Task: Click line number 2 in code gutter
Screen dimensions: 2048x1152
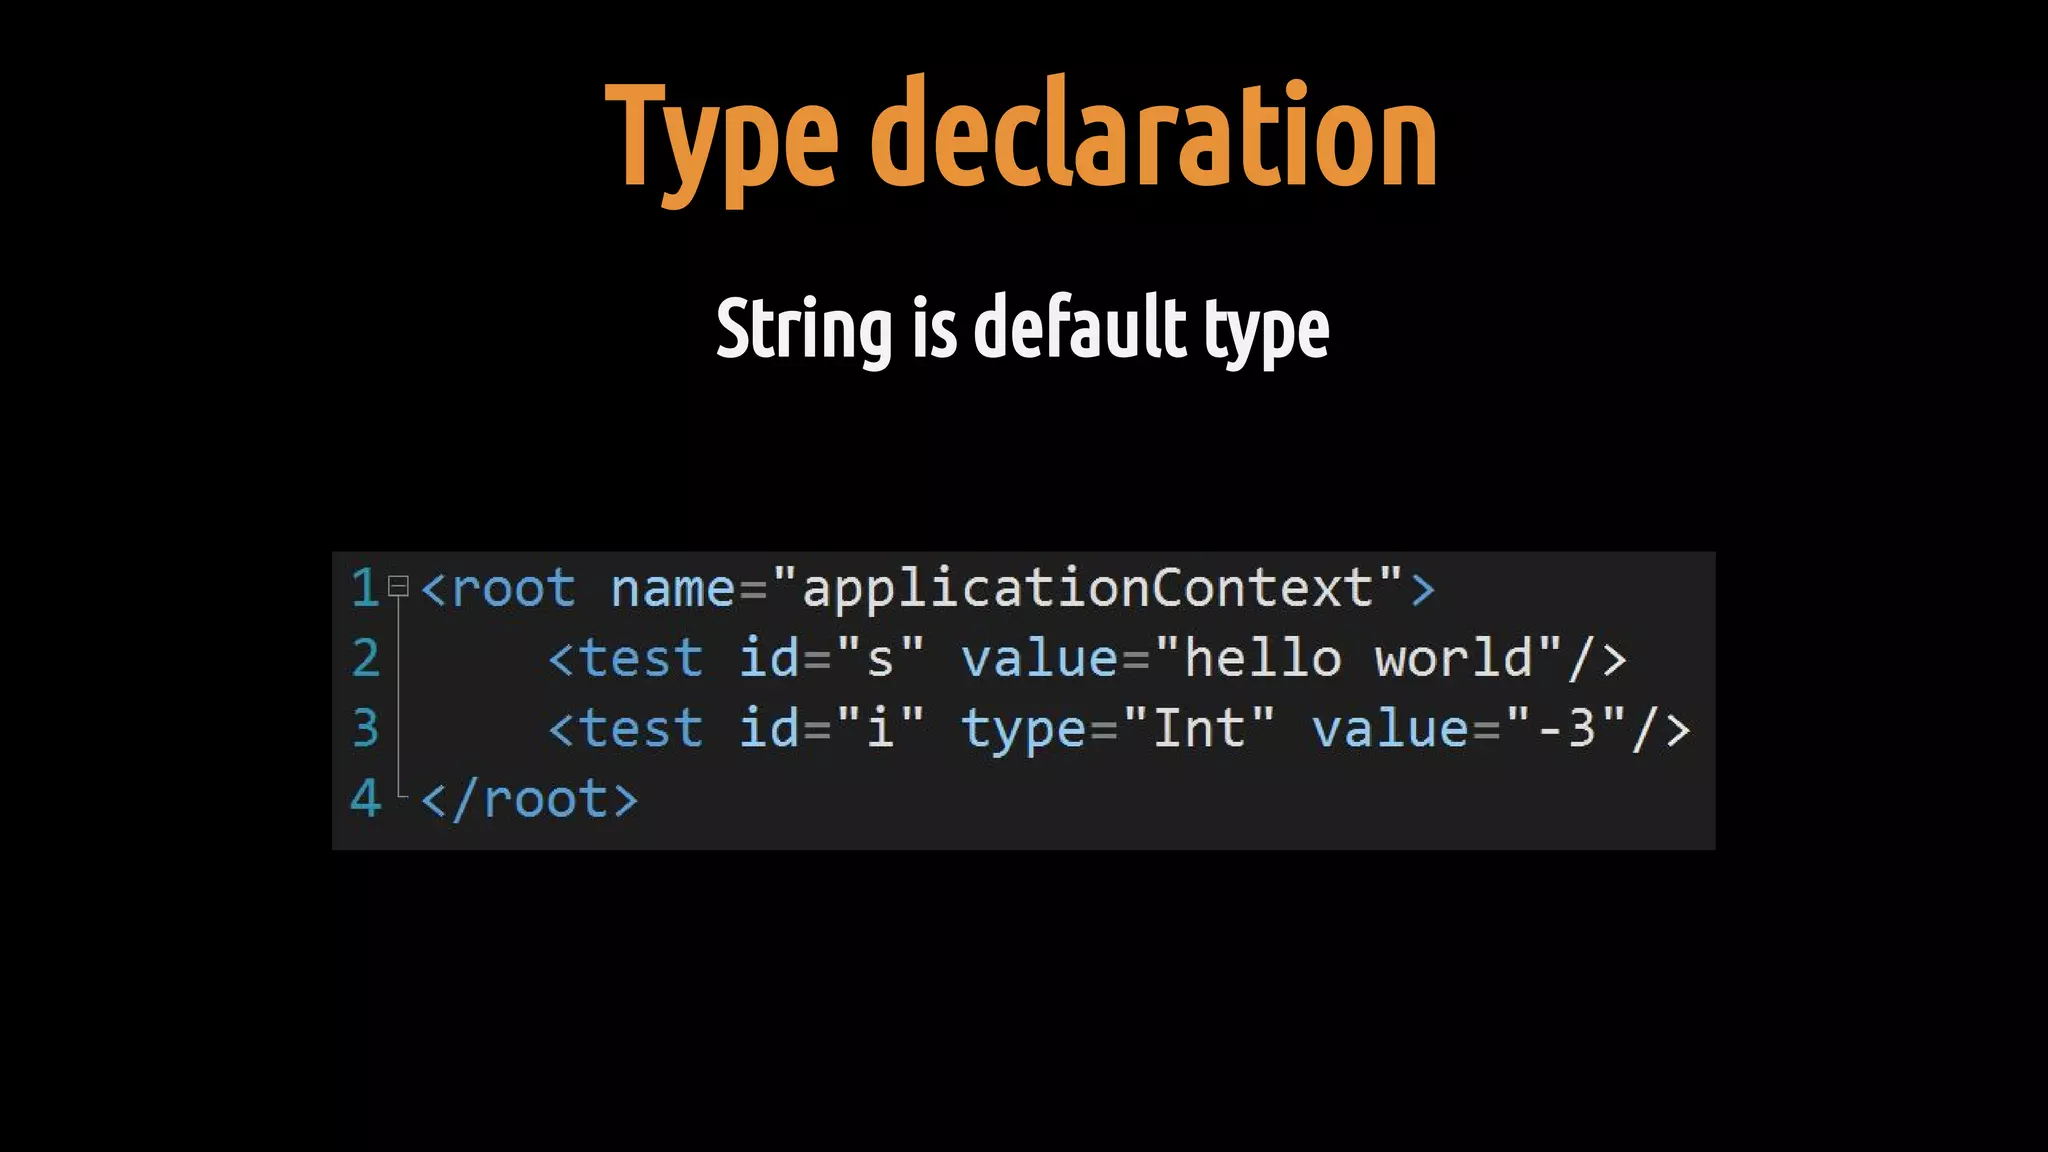Action: point(365,658)
